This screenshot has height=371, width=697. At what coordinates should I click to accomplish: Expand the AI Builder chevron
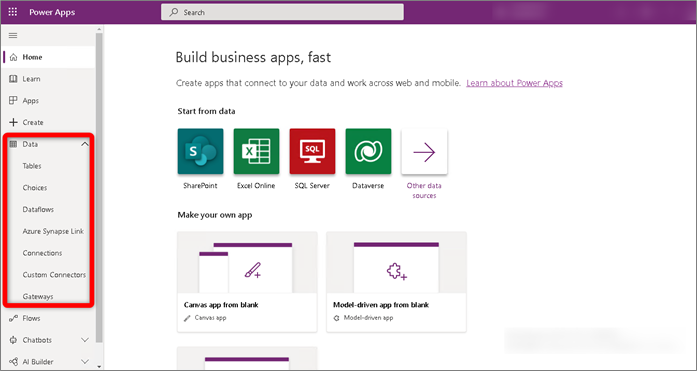pos(84,362)
